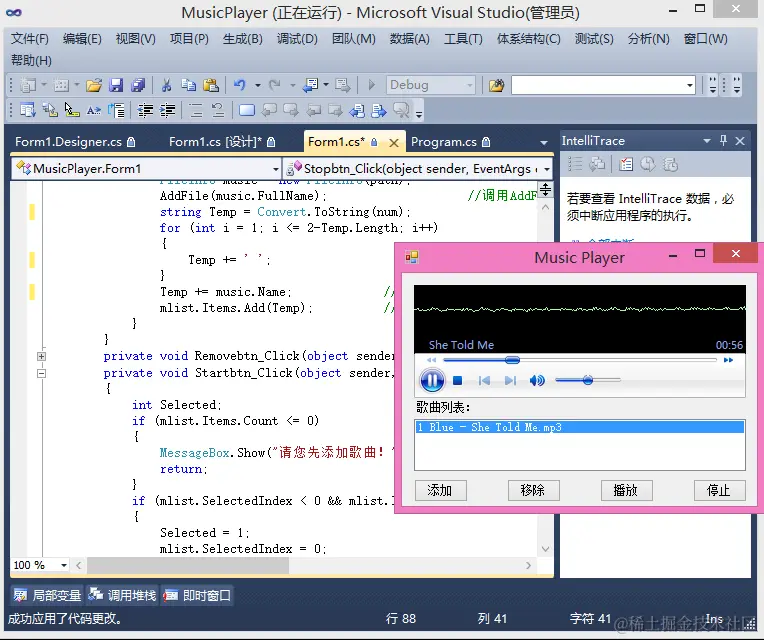
Task: Open the 调用堆栈 panel tab
Action: coord(122,595)
